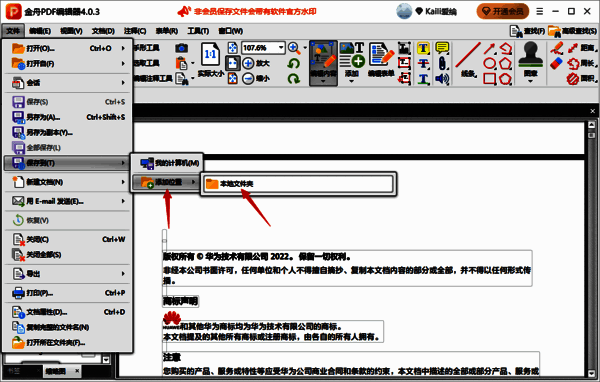Choose 关闭(C) close document entry
Screen dimensions: 600x382
tap(68, 239)
